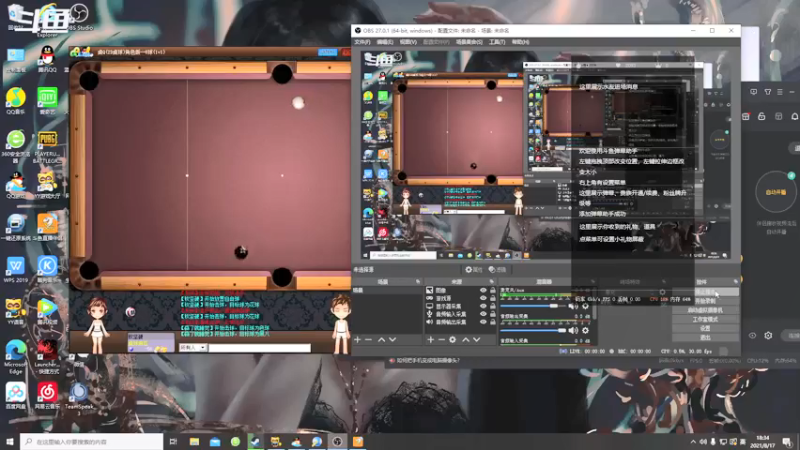Open Steam from the taskbar
The image size is (800, 450).
tap(255, 441)
